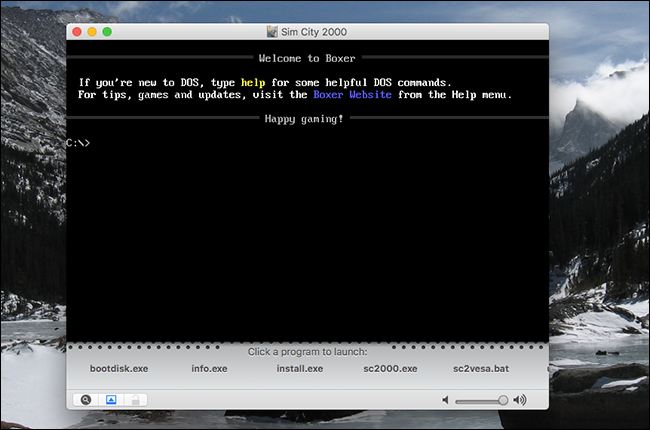Click the 'Click a program to launch:' label
Image resolution: width=650 pixels, height=430 pixels.
tap(308, 352)
